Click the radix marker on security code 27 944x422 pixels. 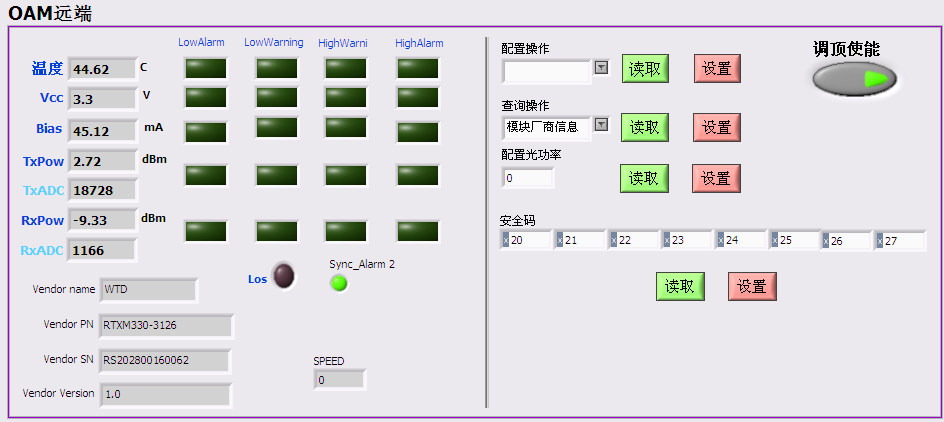tap(880, 241)
